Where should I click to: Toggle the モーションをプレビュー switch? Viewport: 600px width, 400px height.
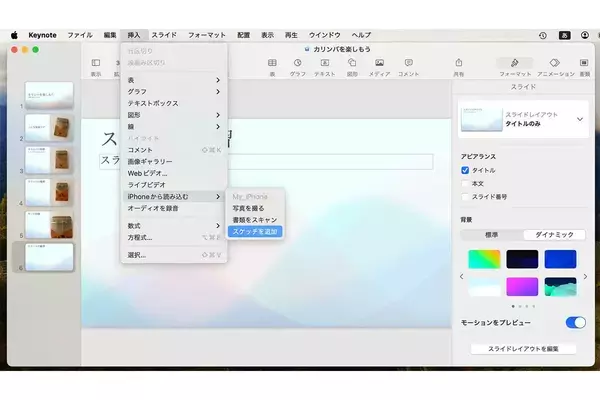[575, 322]
